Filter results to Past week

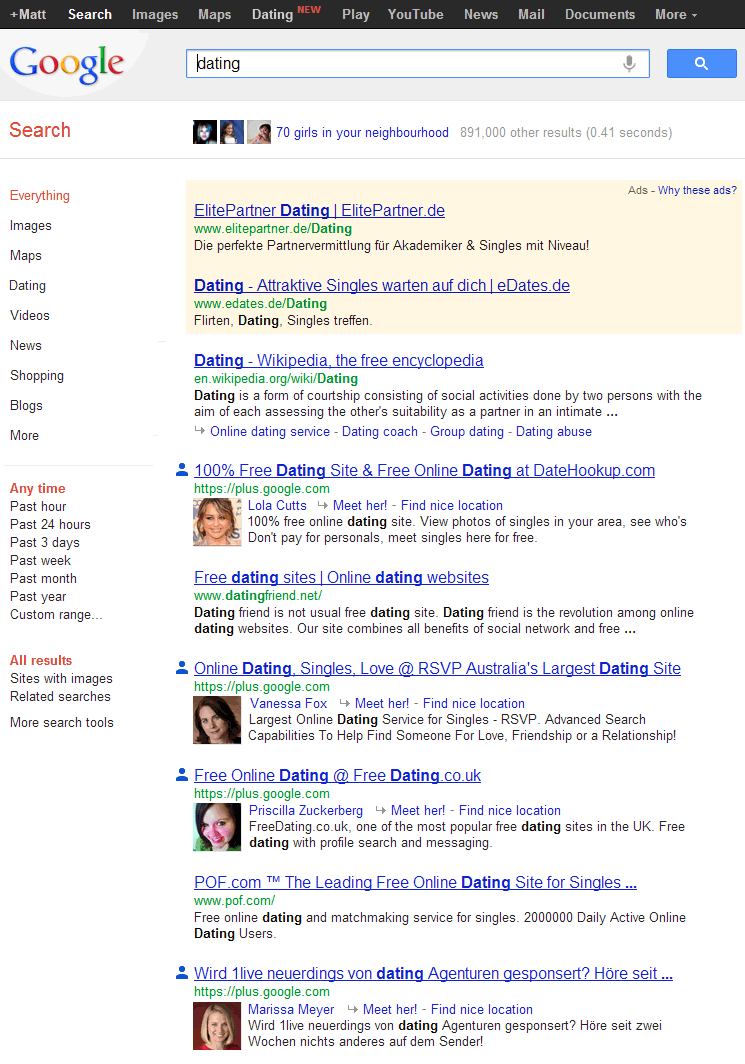(x=40, y=560)
